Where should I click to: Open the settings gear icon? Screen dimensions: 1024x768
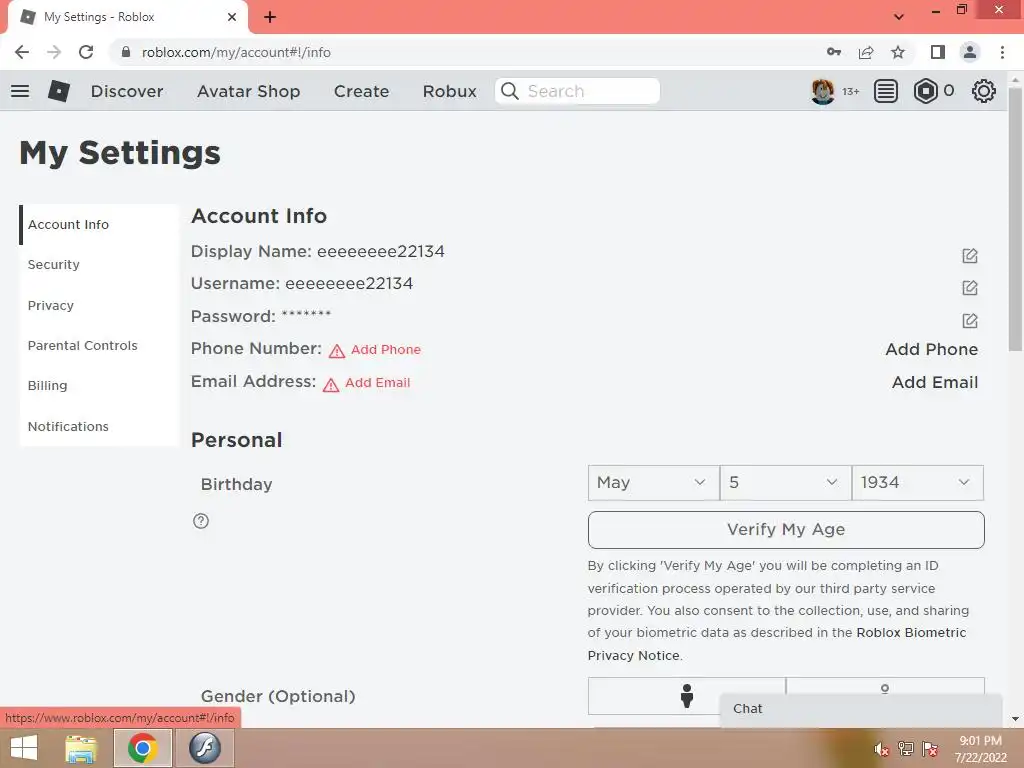click(x=984, y=91)
